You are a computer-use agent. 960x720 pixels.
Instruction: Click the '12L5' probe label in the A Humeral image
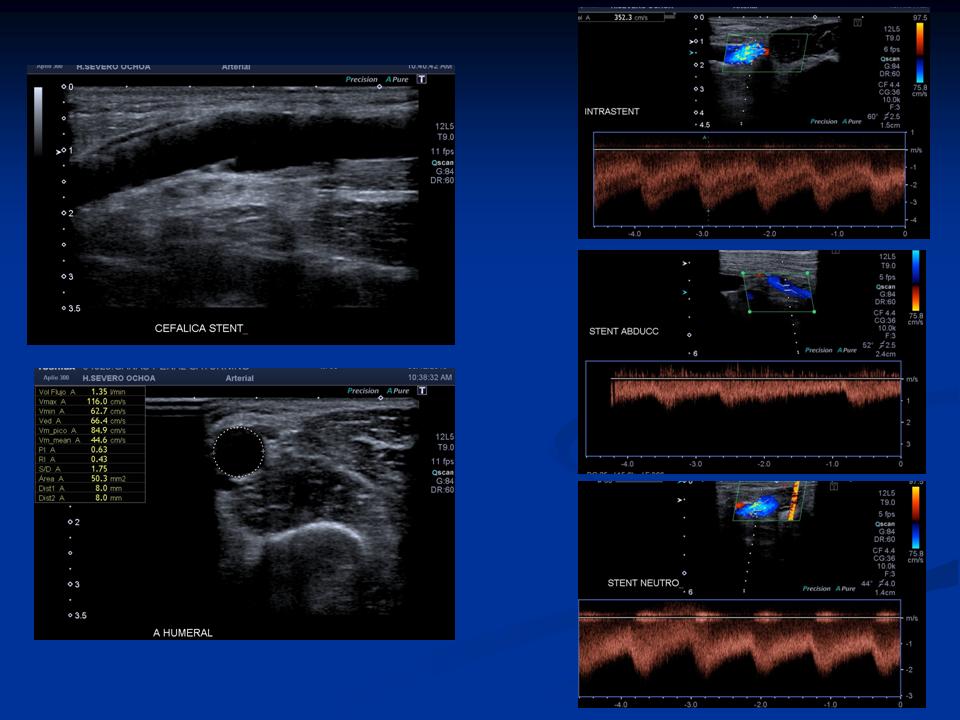point(444,437)
